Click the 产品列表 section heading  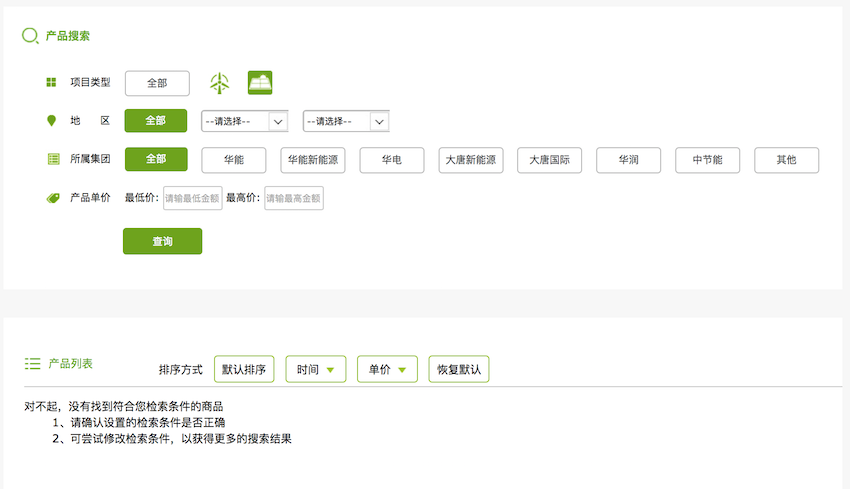click(70, 364)
